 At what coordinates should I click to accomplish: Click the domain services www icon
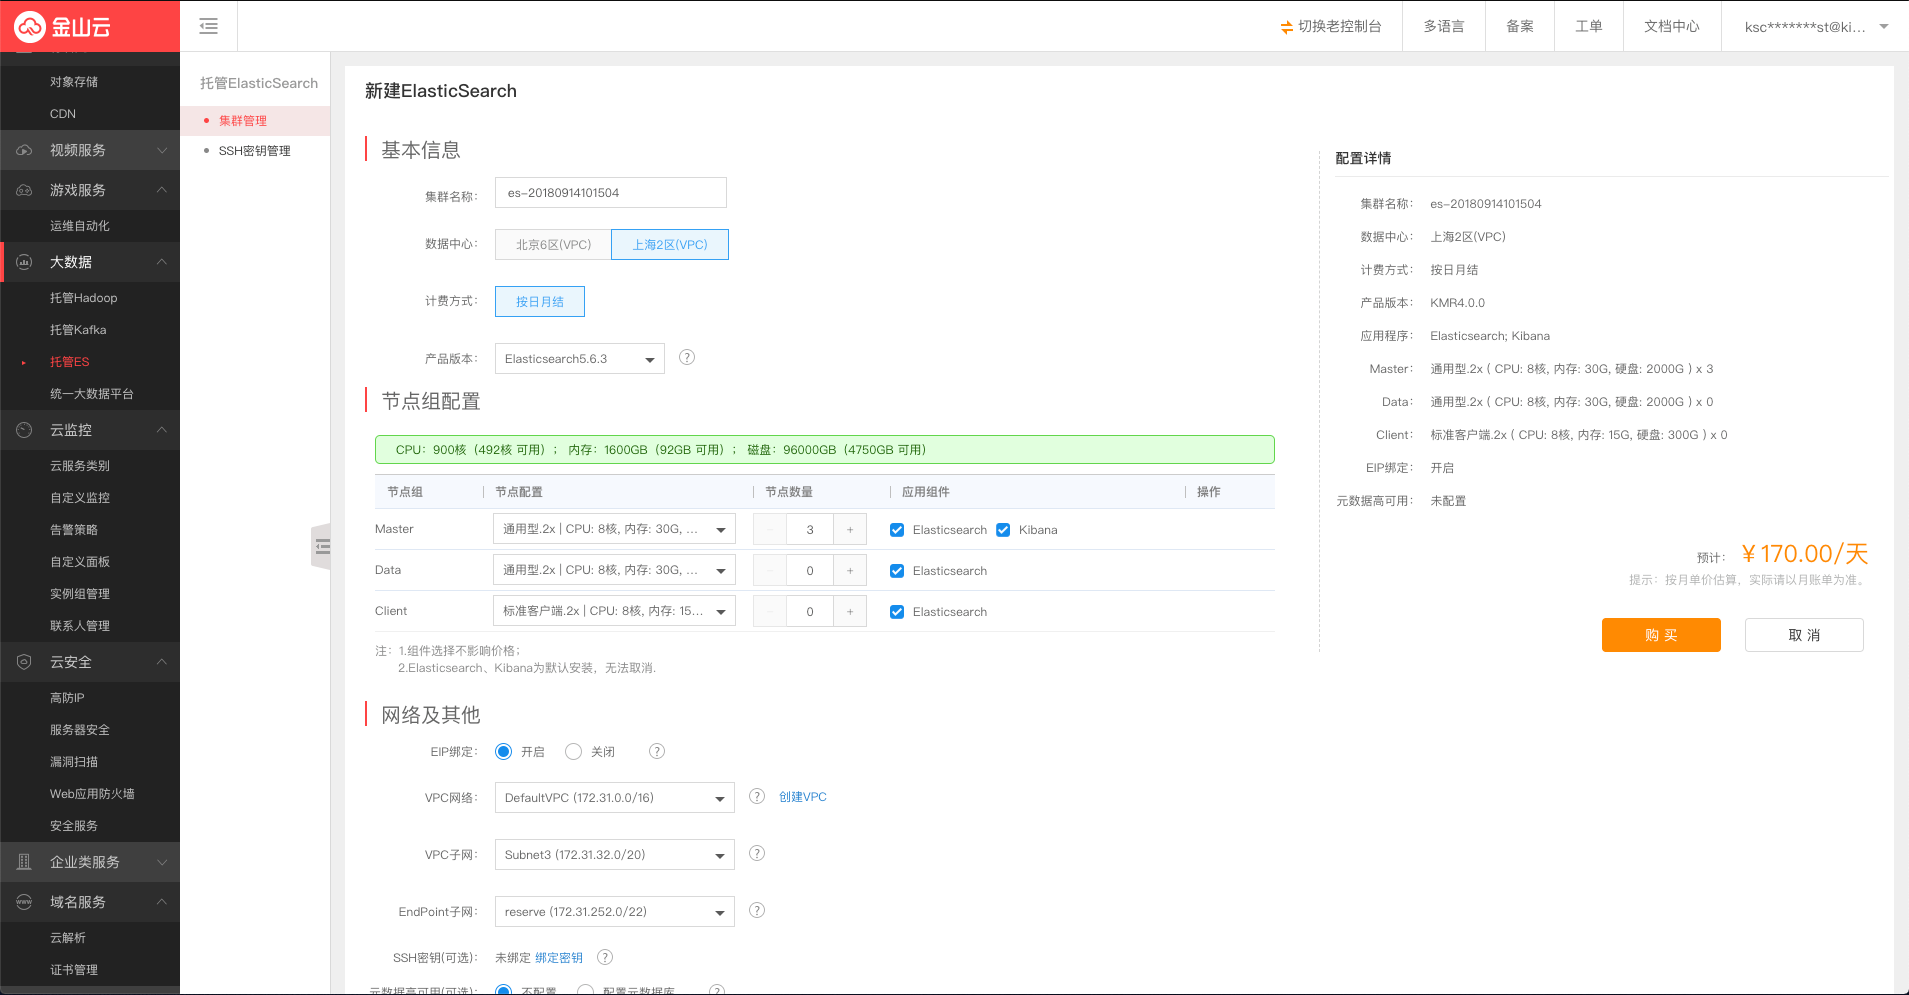24,902
